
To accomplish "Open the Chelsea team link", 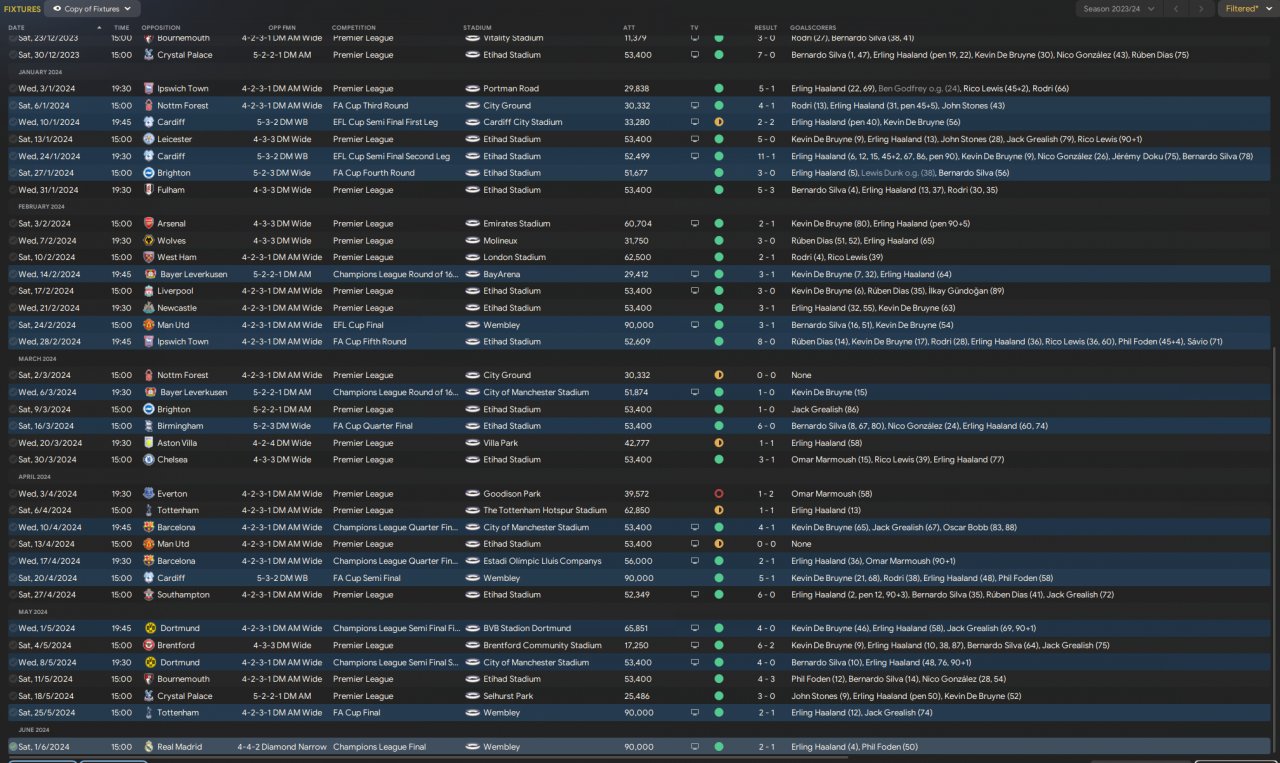I will coord(173,460).
